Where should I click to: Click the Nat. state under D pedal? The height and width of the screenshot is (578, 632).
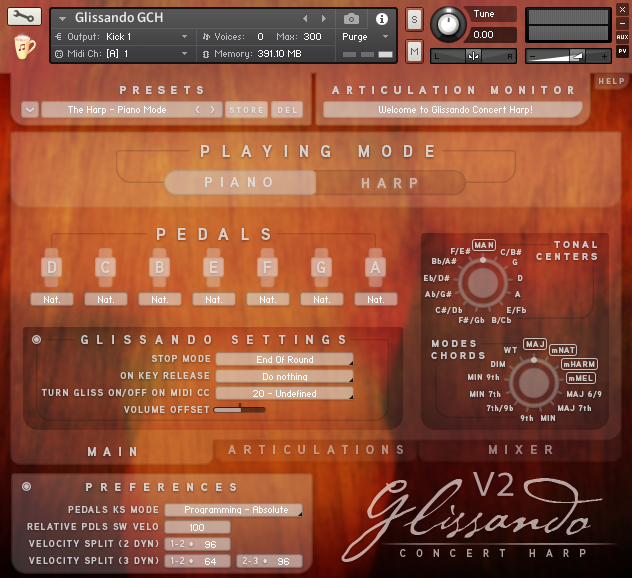pos(52,299)
